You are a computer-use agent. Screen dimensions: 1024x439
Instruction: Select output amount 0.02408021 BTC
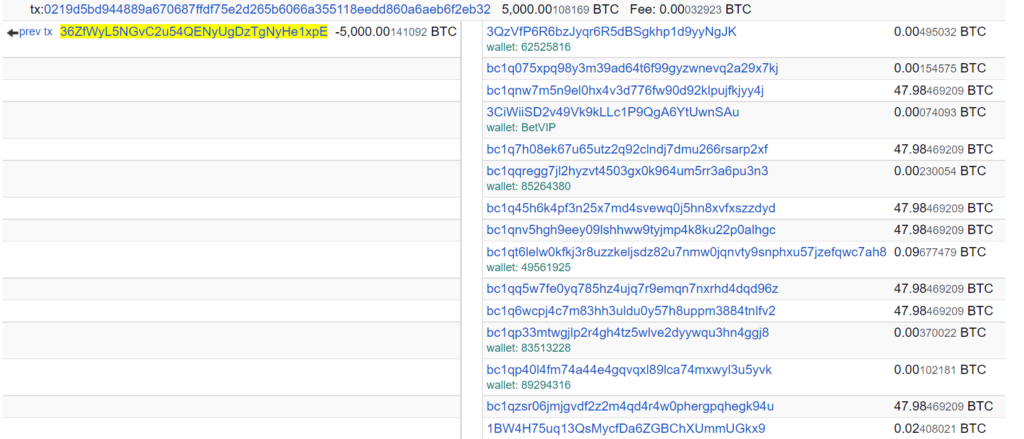[940, 429]
